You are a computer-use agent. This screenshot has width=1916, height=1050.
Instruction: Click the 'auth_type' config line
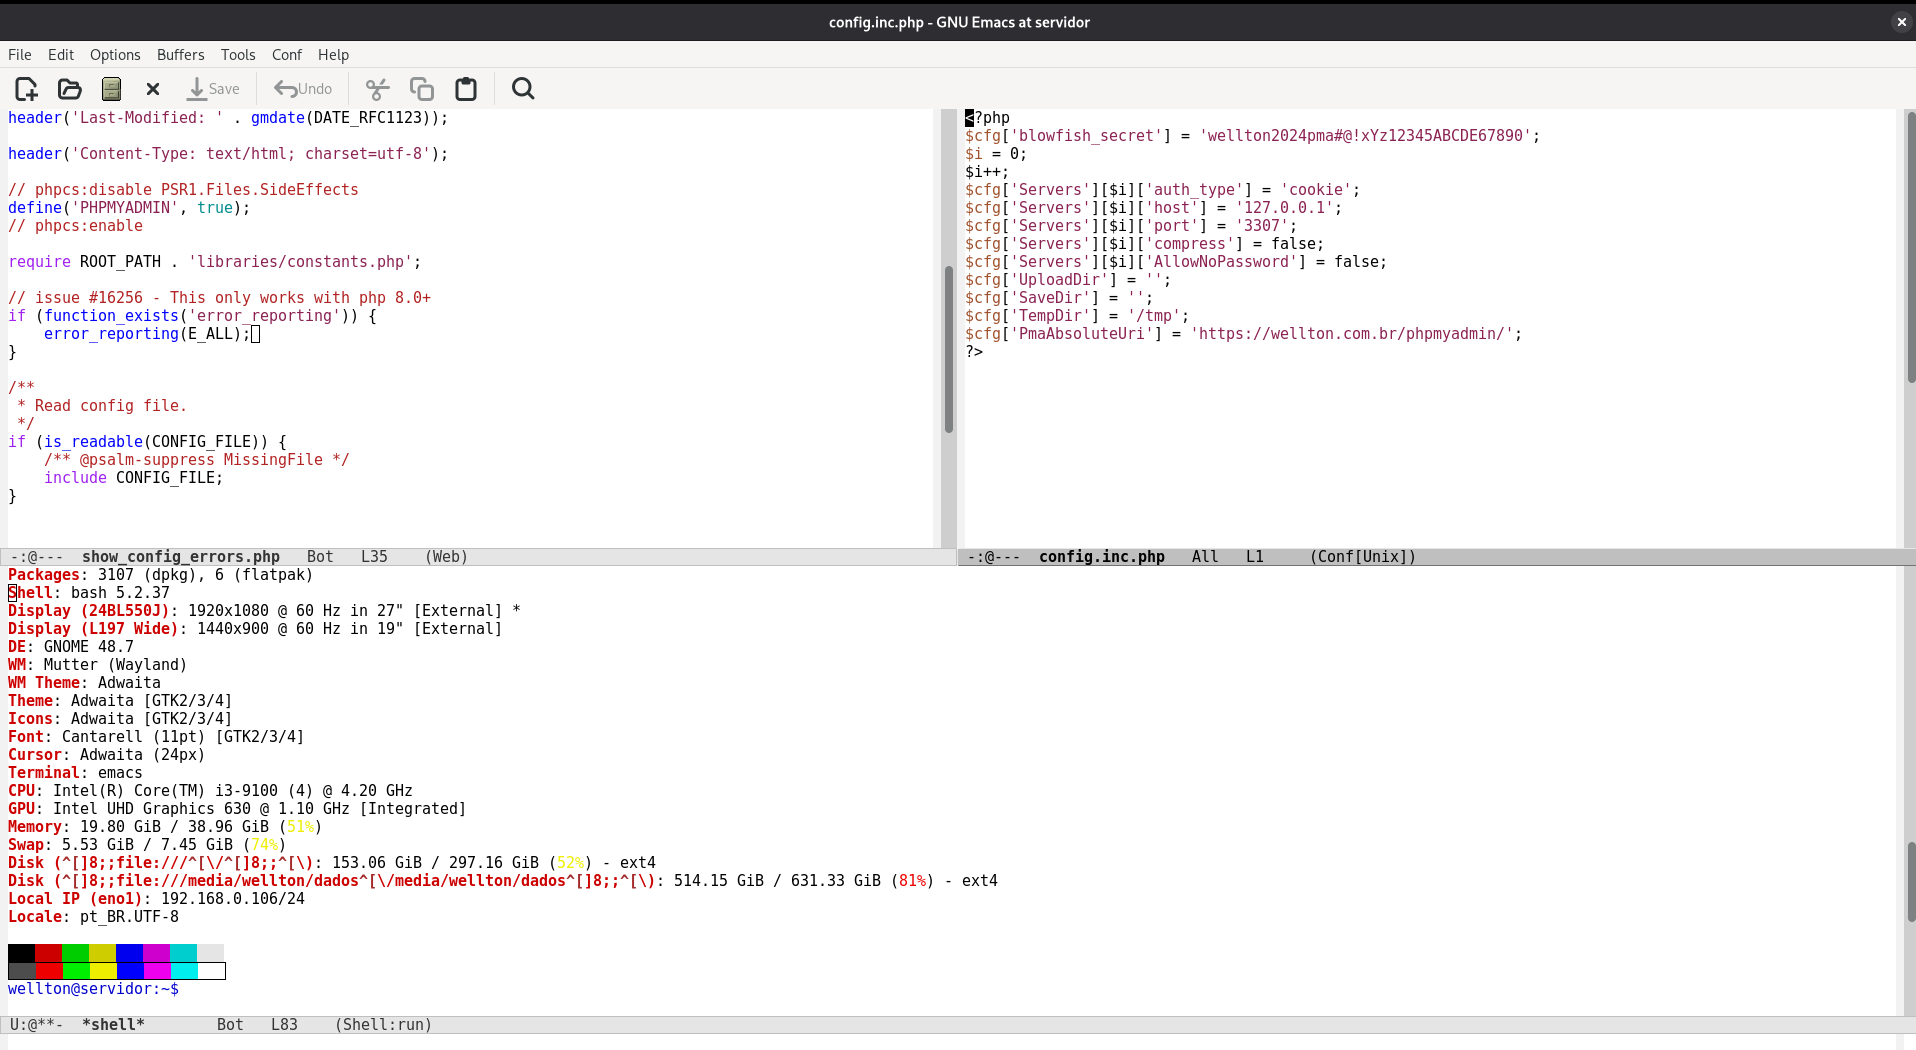[1162, 190]
